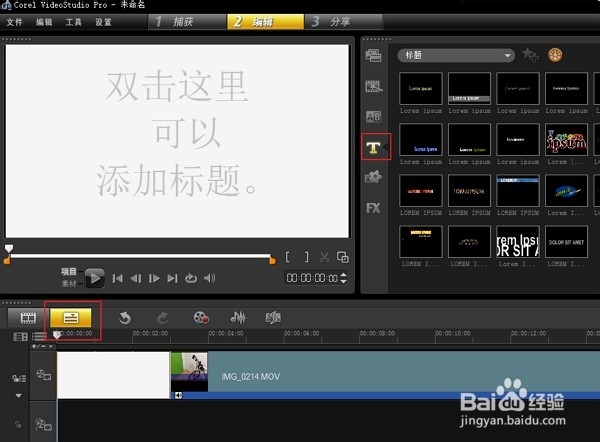Click the preview timecode field
The width and height of the screenshot is (600, 442).
coord(312,278)
